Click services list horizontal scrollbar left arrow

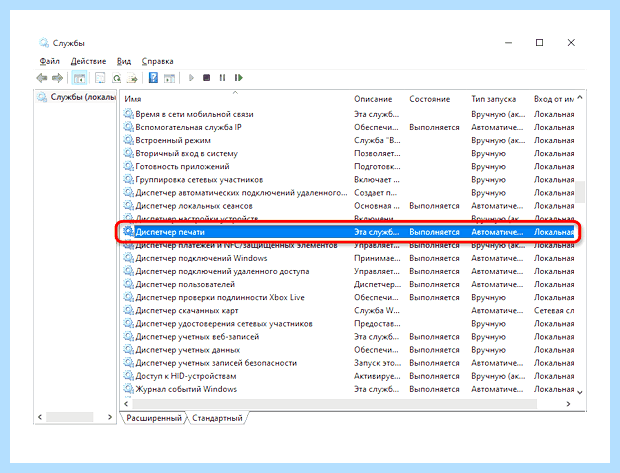126,404
